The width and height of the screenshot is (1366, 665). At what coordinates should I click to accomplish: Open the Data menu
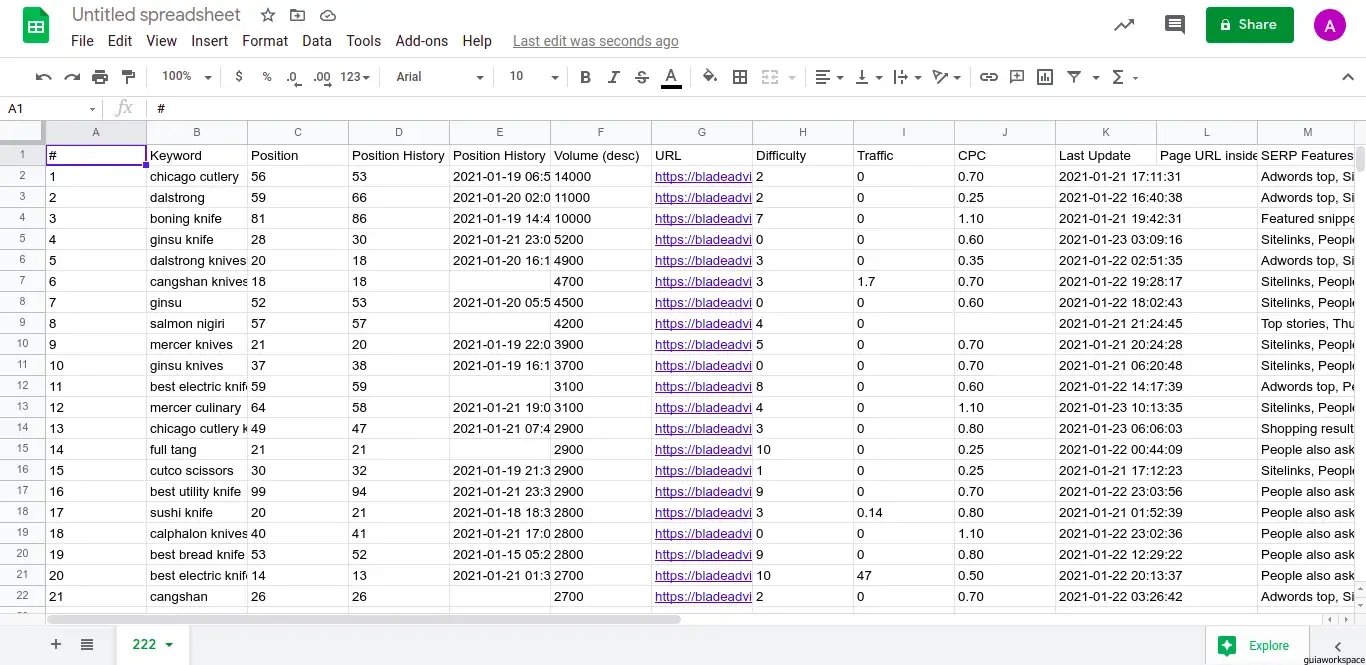tap(317, 41)
